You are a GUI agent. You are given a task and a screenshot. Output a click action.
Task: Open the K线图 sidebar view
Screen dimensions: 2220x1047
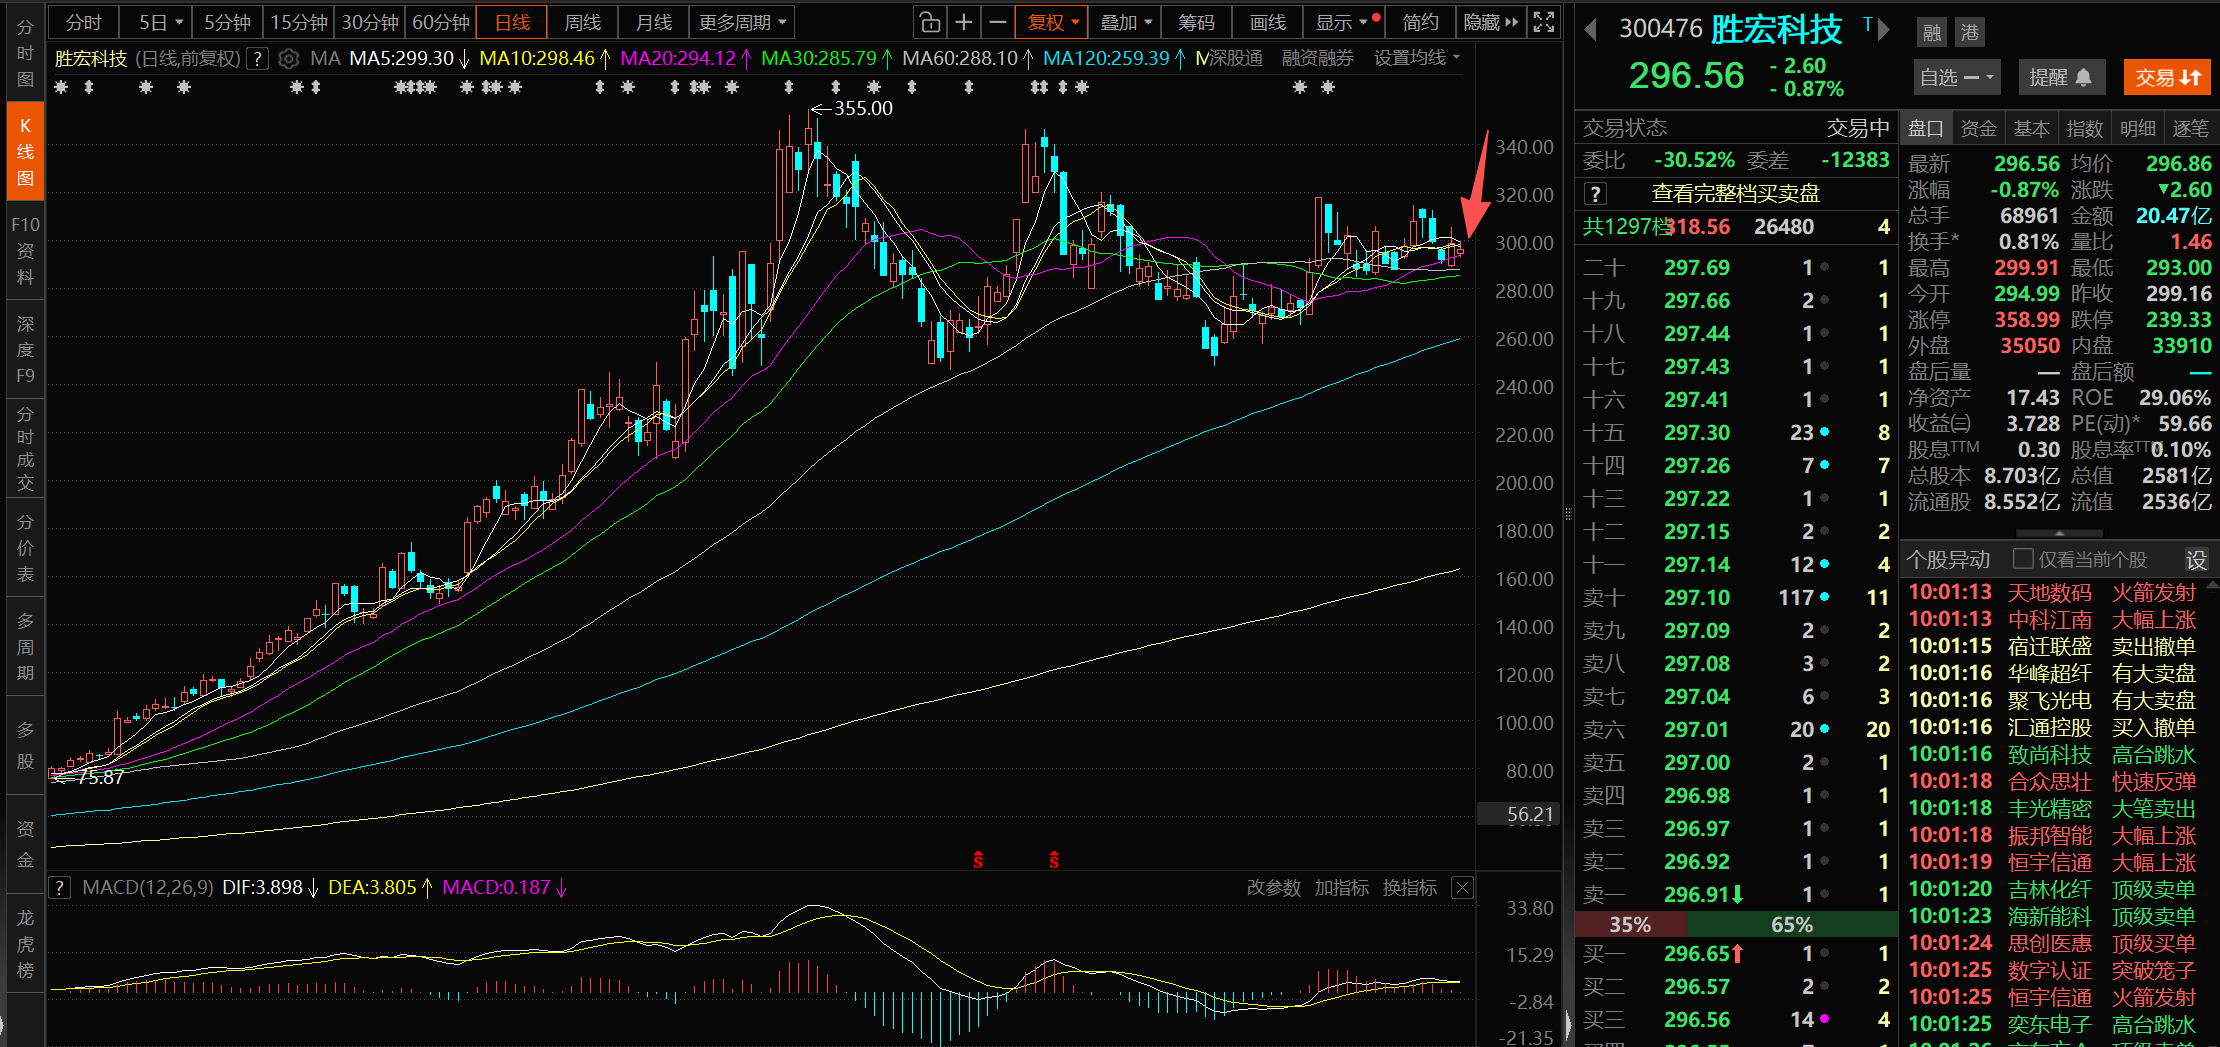tap(25, 152)
